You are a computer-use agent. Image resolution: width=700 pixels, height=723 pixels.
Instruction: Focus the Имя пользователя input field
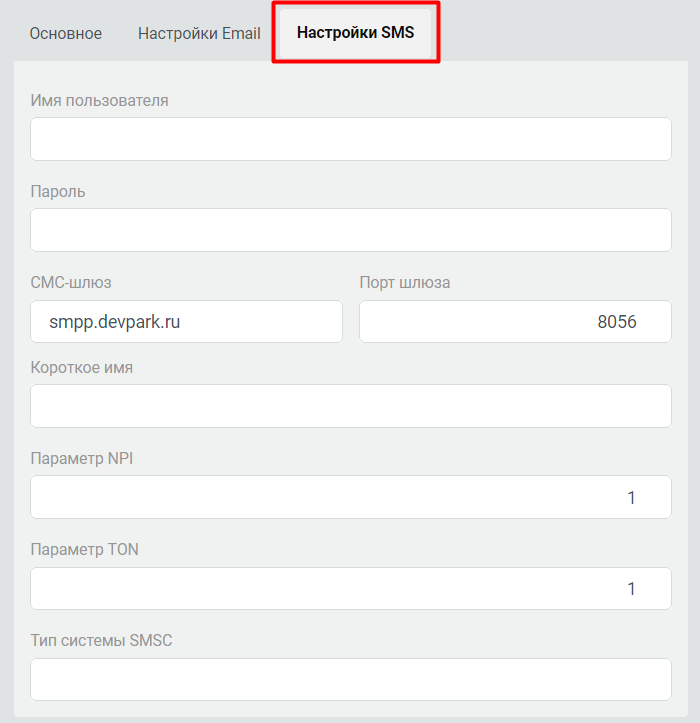click(350, 139)
